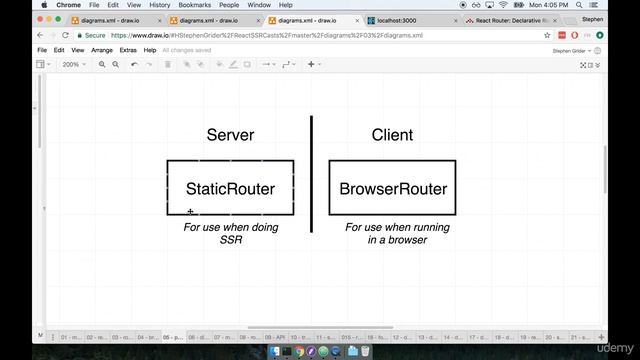Collapse the toolbar with double-chevron icon

click(x=598, y=65)
